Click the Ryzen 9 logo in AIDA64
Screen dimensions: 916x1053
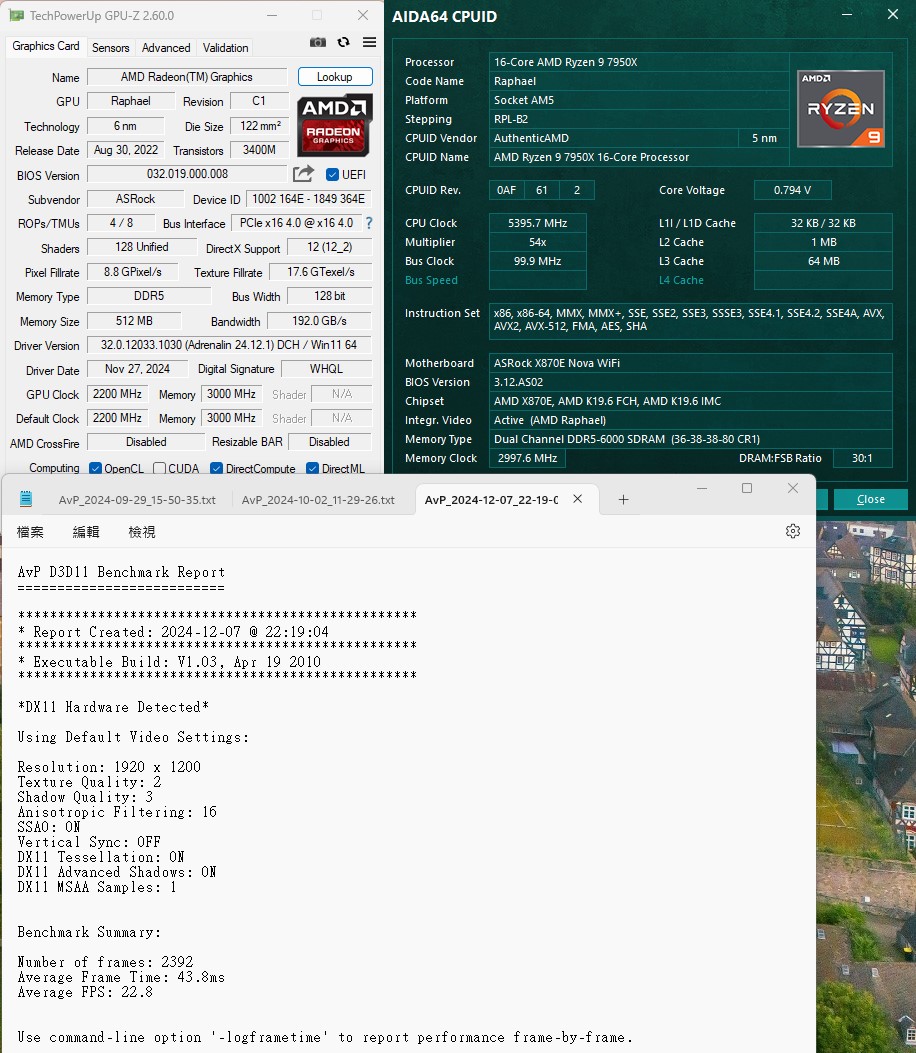(x=841, y=109)
